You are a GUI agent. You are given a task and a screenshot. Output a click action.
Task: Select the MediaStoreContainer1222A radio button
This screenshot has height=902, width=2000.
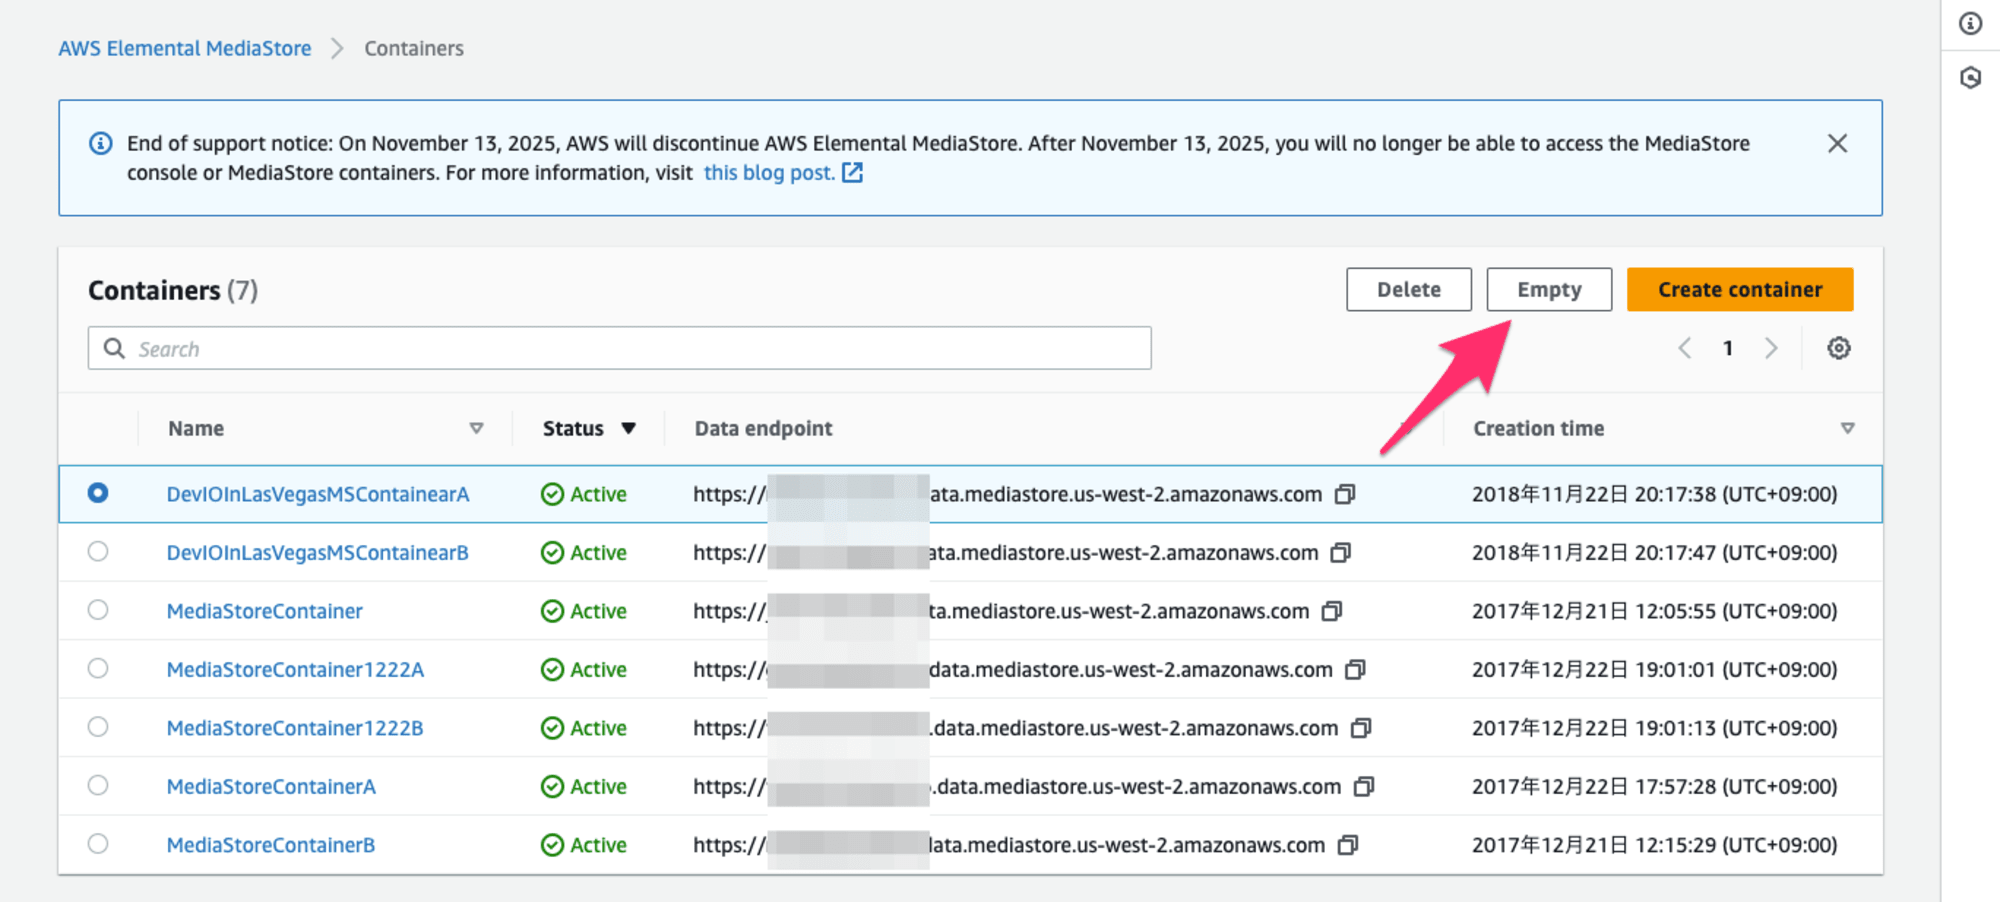coord(98,668)
